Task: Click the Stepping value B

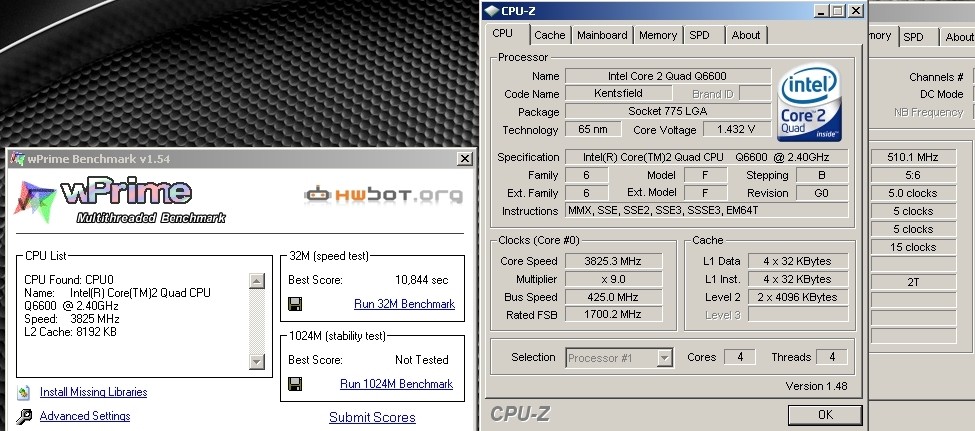Action: pyautogui.click(x=821, y=175)
